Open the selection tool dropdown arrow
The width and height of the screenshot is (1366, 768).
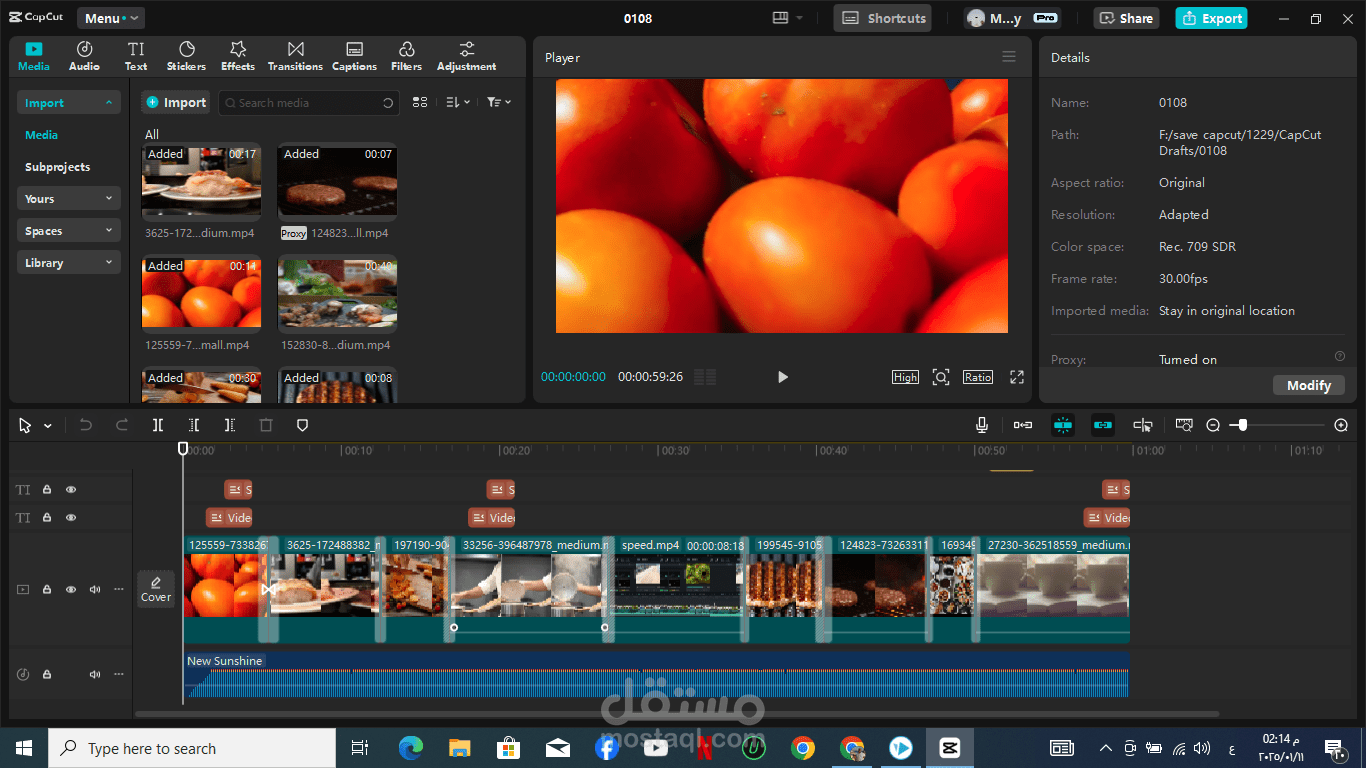click(47, 426)
